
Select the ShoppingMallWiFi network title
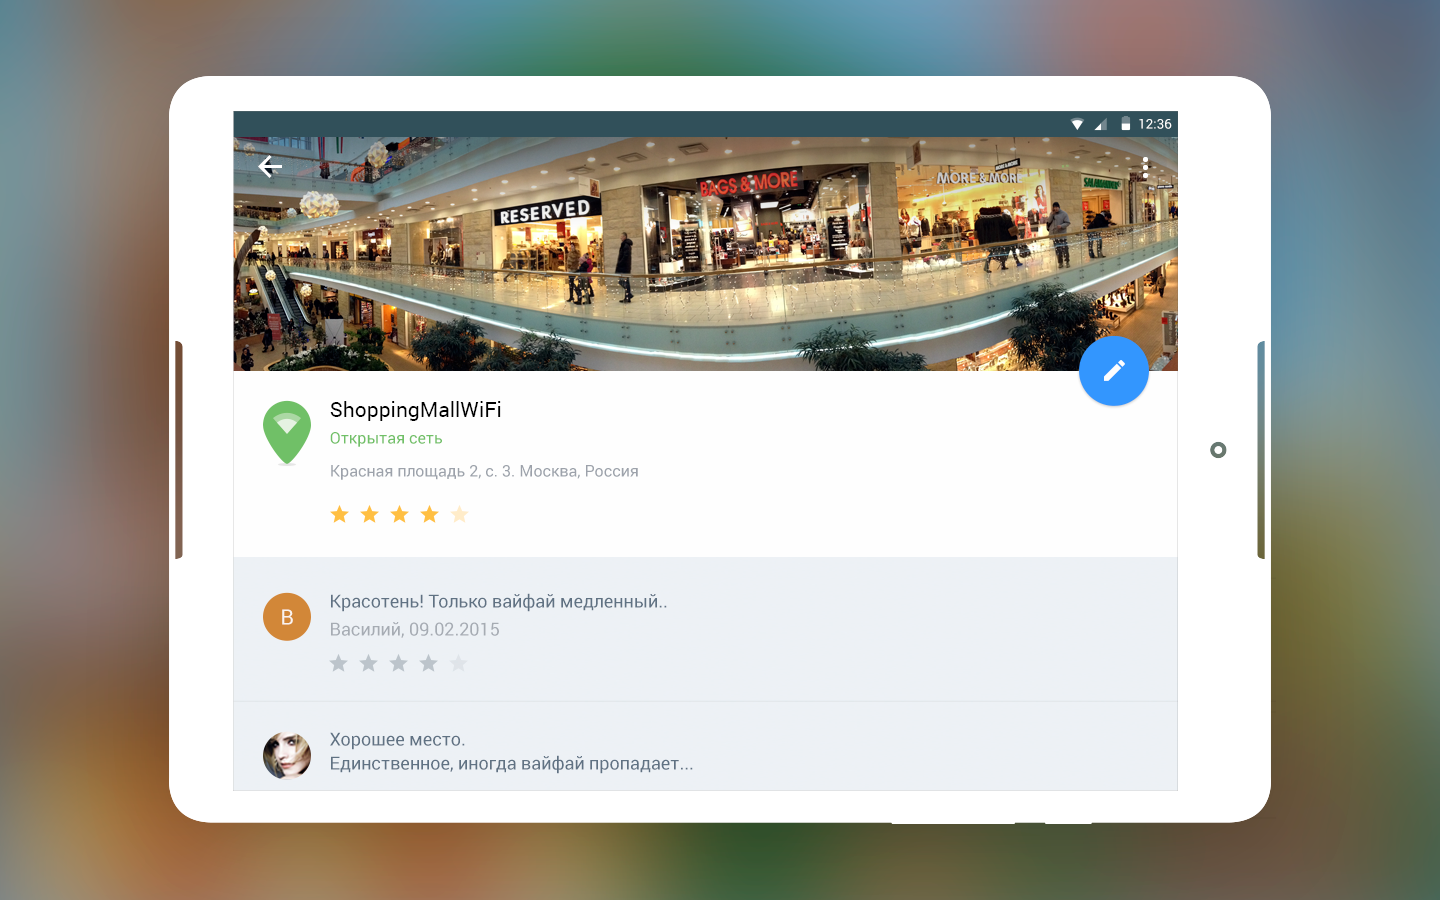(x=416, y=410)
